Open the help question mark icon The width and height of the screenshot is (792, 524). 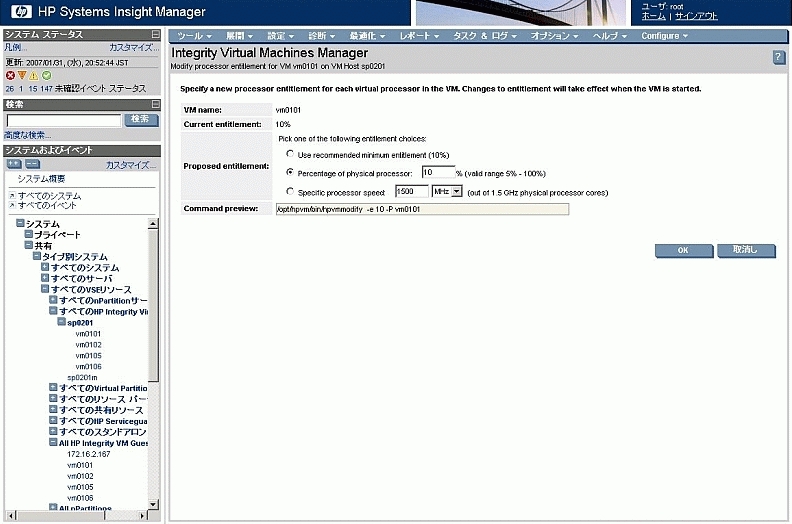click(778, 57)
